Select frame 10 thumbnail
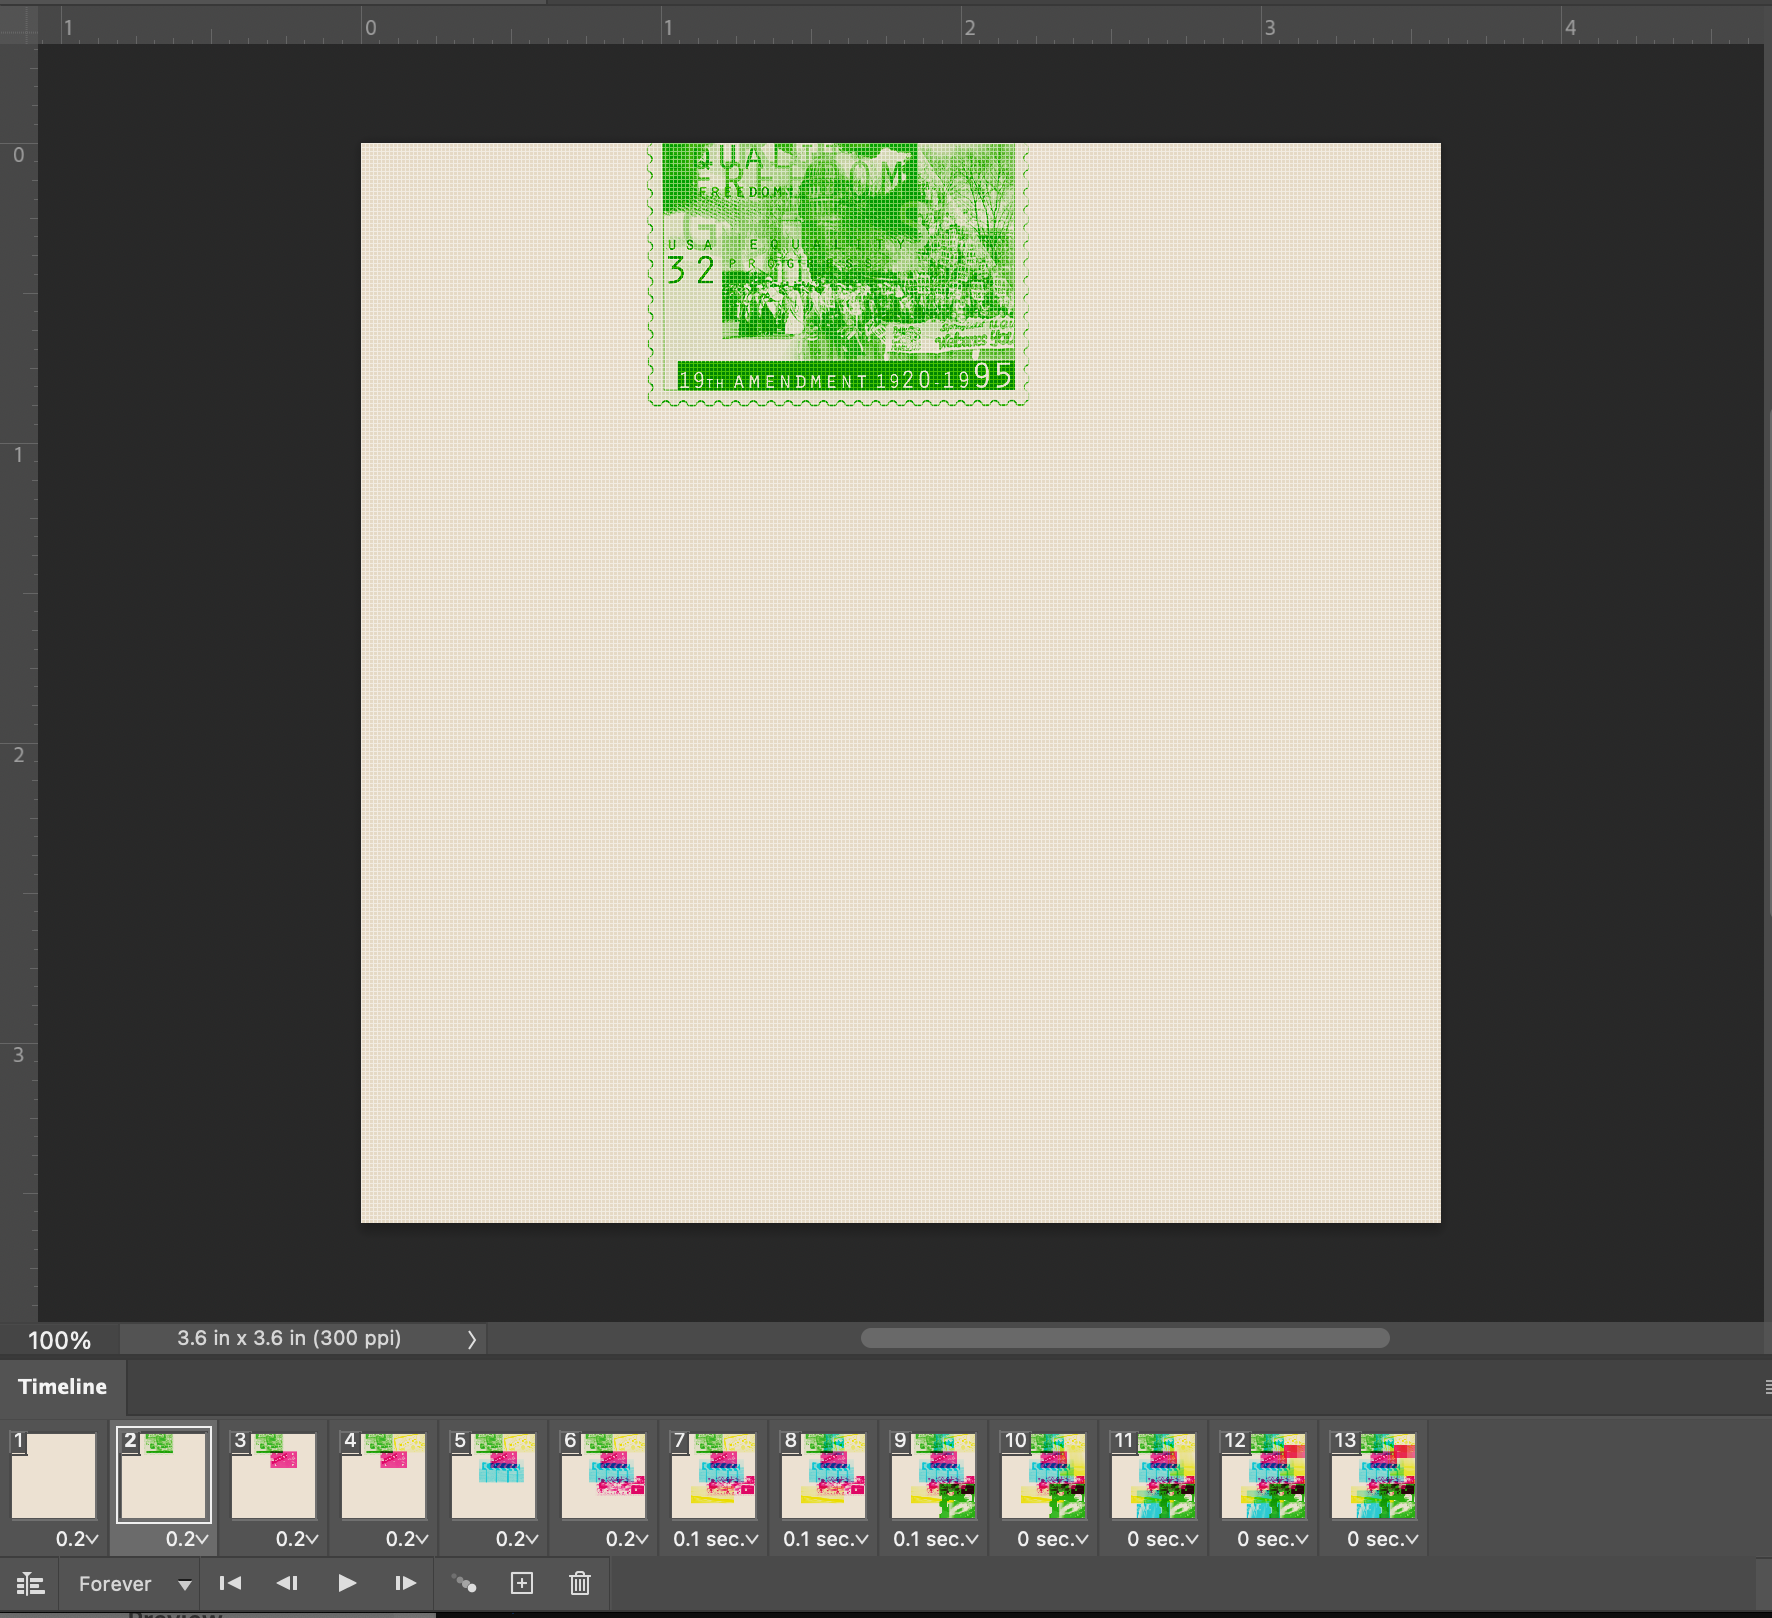Viewport: 1772px width, 1618px height. [x=1044, y=1475]
